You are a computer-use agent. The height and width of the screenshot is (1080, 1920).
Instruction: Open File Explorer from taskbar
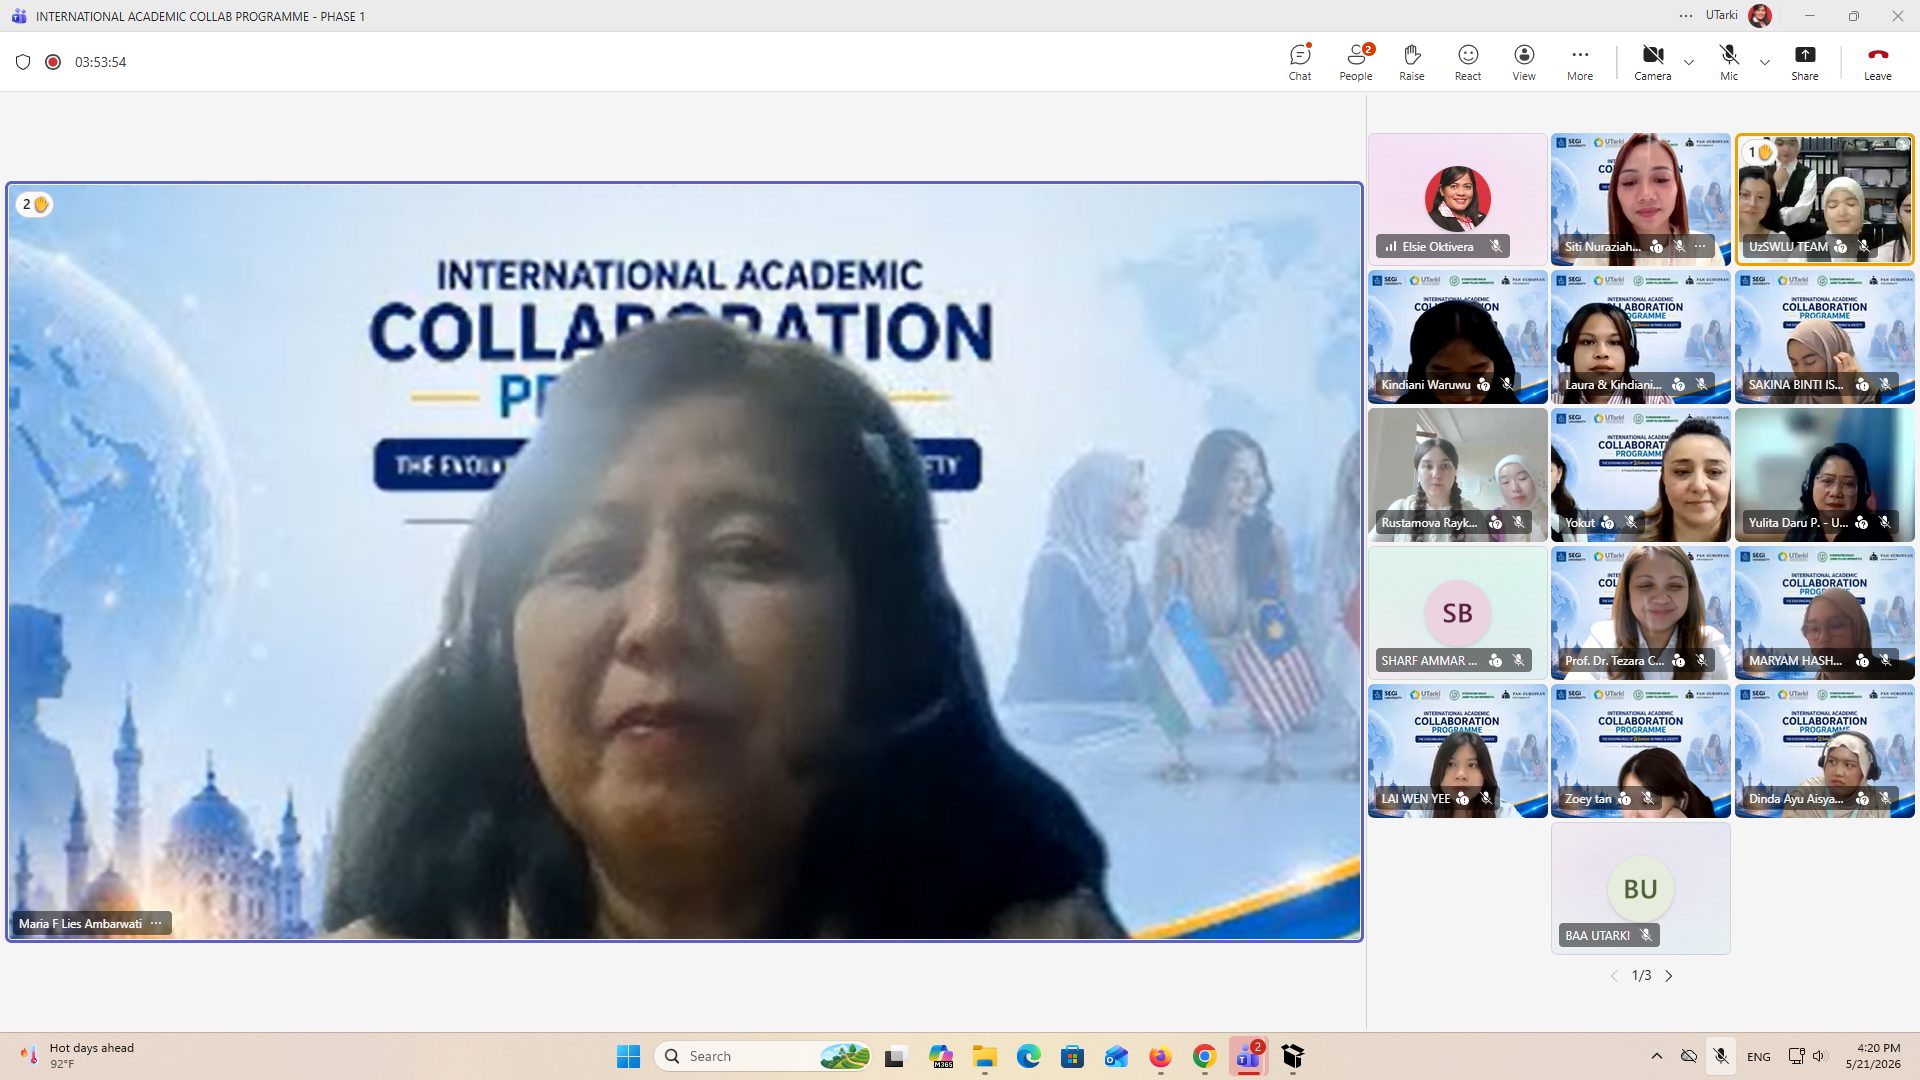[984, 1056]
